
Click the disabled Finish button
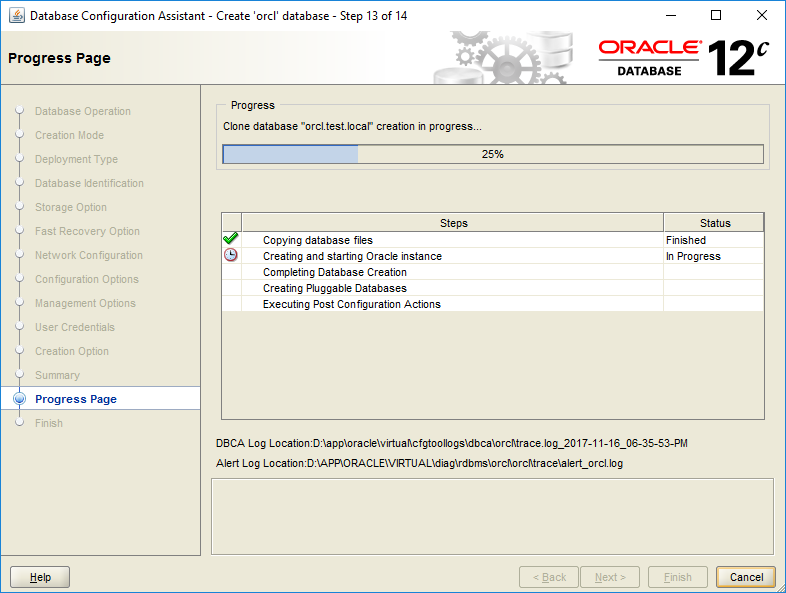678,577
